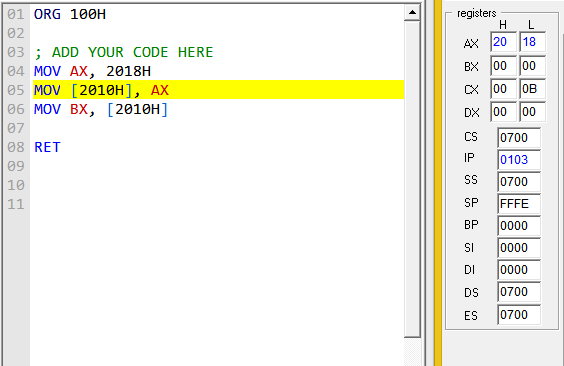
Task: Select the highlighted 'MOV [2010H], AX' line
Action: click(218, 90)
